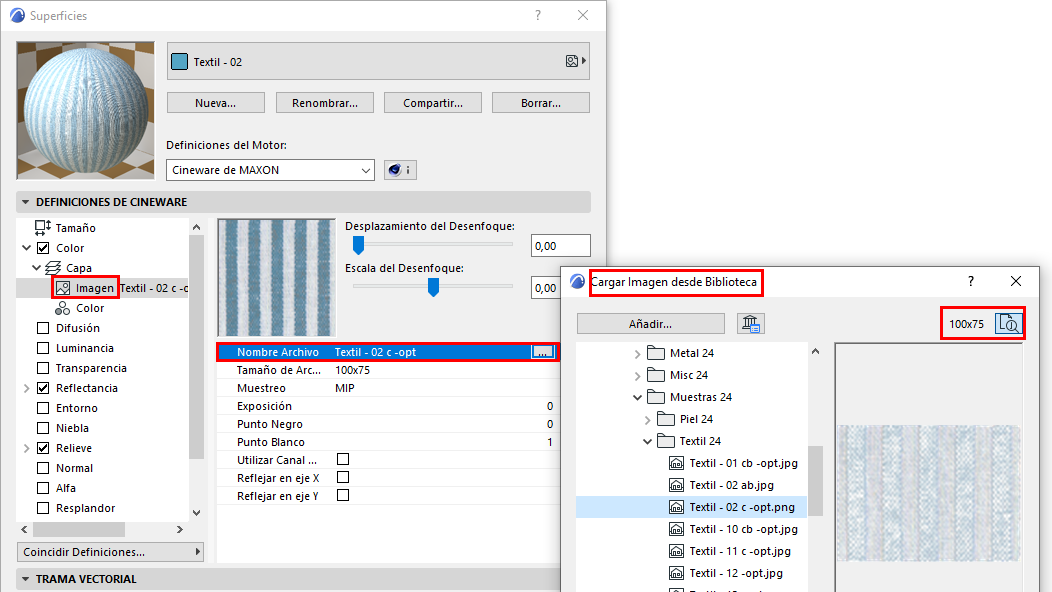
Task: Click the Metal 24 folder icon
Action: [x=656, y=353]
